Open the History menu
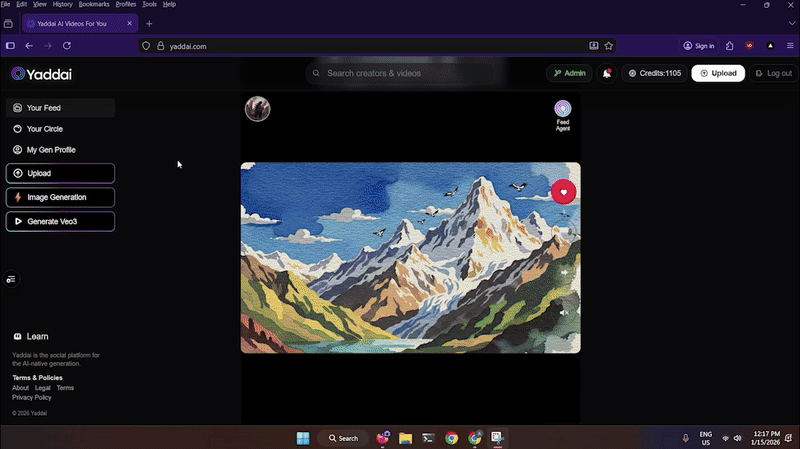The image size is (800, 449). (x=62, y=4)
